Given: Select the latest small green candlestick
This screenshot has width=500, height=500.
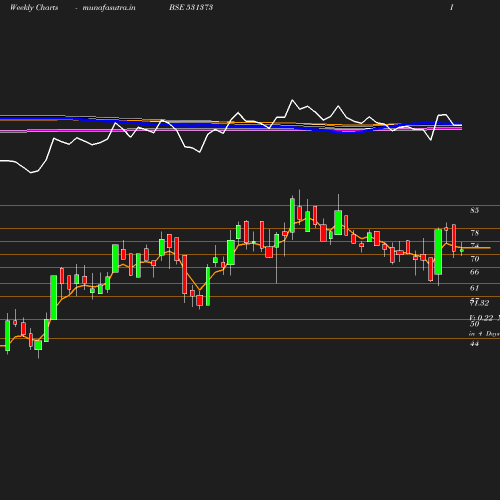Looking at the screenshot, I should (x=462, y=250).
